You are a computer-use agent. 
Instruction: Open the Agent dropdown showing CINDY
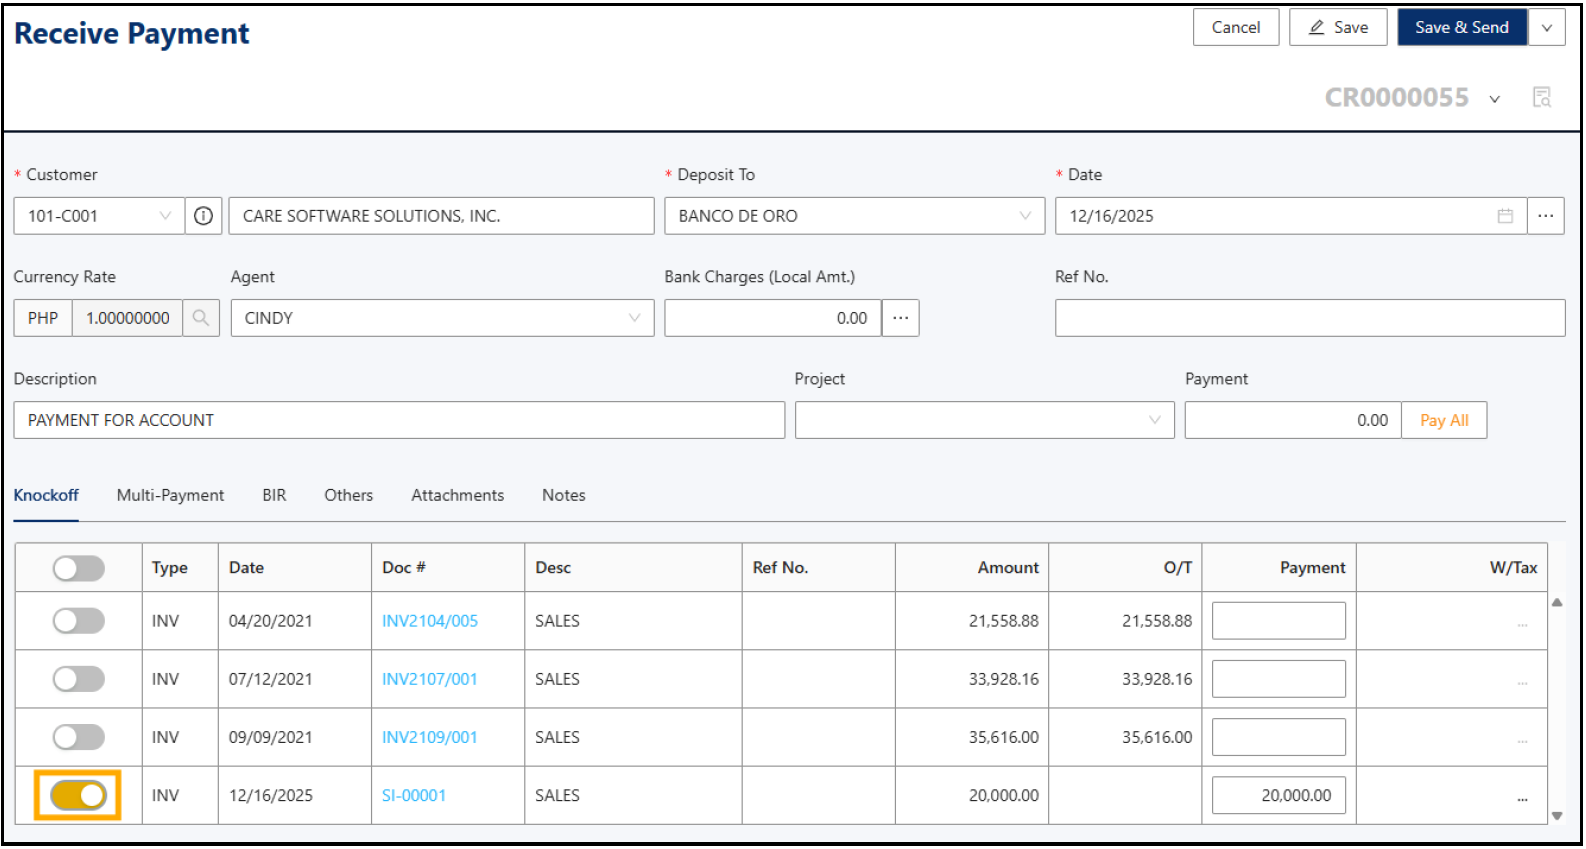(442, 318)
